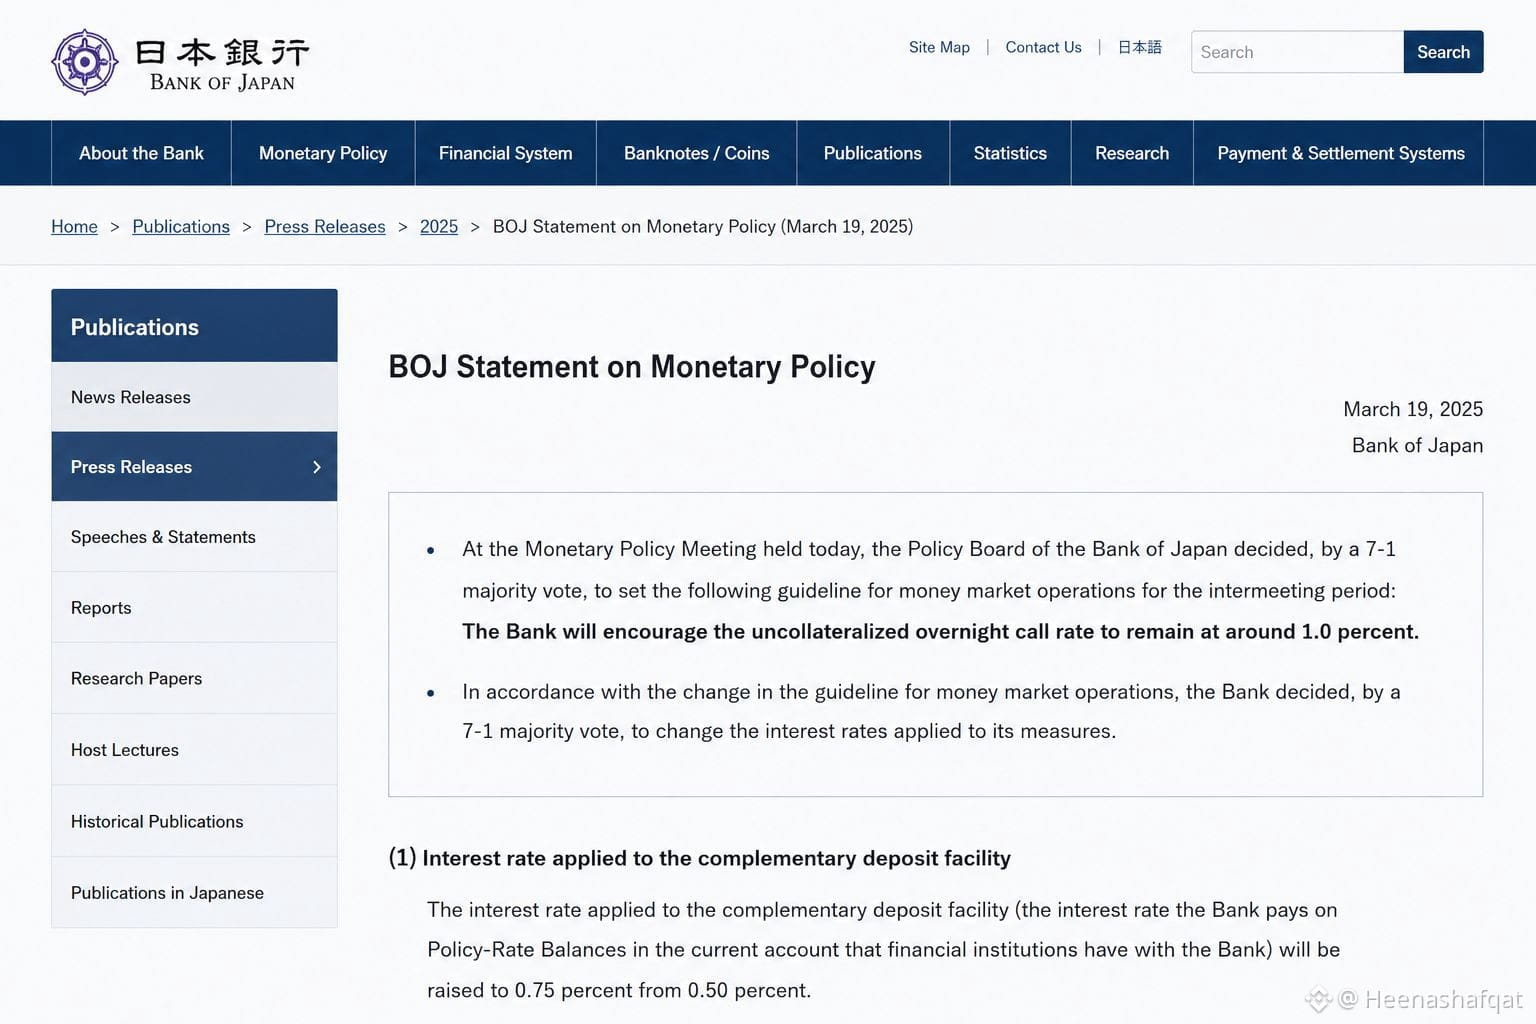The image size is (1536, 1024).
Task: Open News Releases in the sidebar
Action: coord(194,397)
